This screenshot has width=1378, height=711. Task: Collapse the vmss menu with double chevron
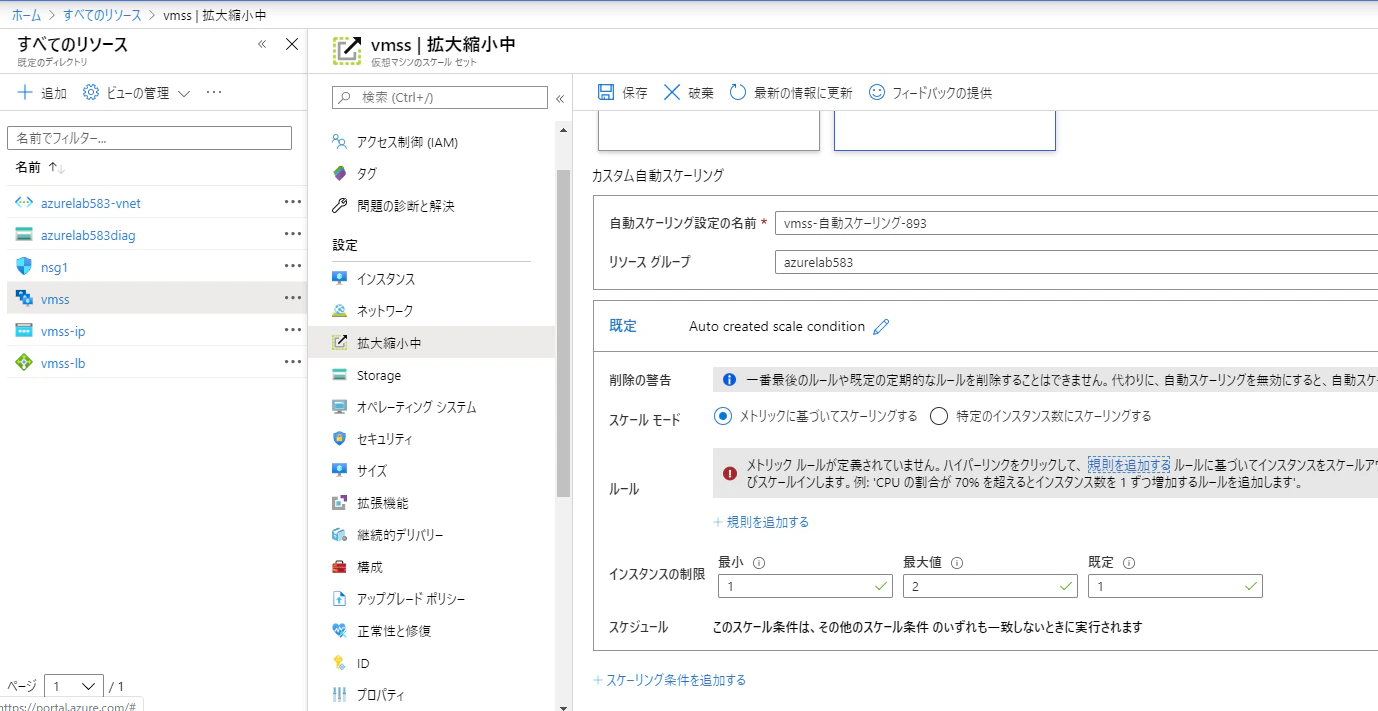[560, 98]
